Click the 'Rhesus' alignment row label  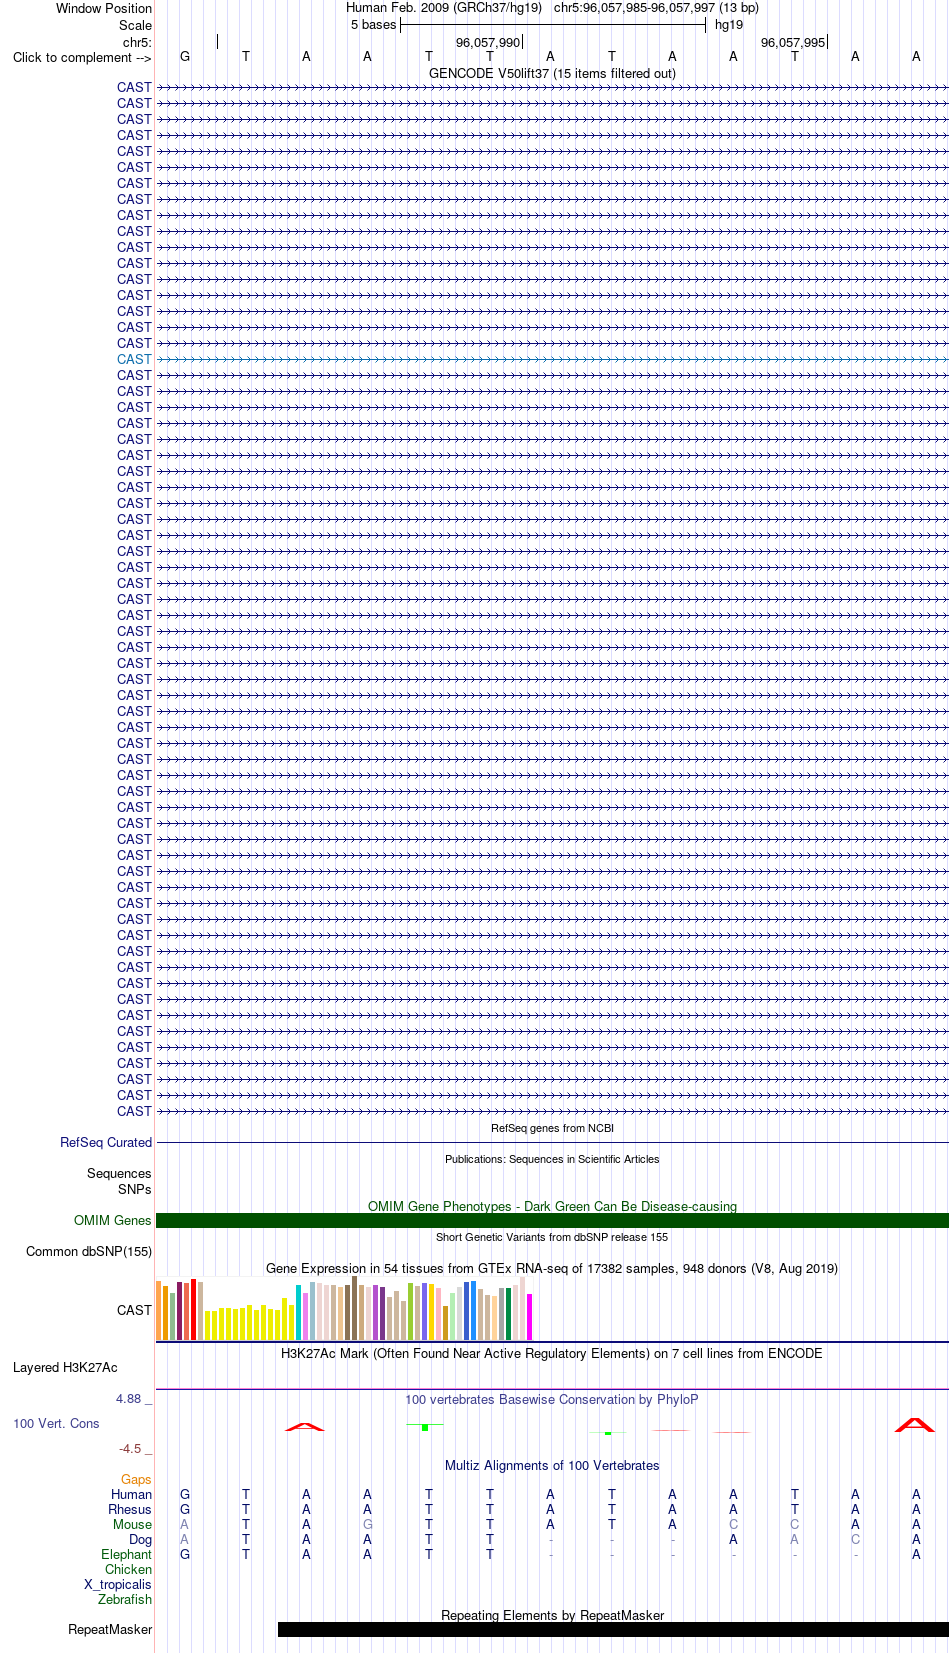130,1509
